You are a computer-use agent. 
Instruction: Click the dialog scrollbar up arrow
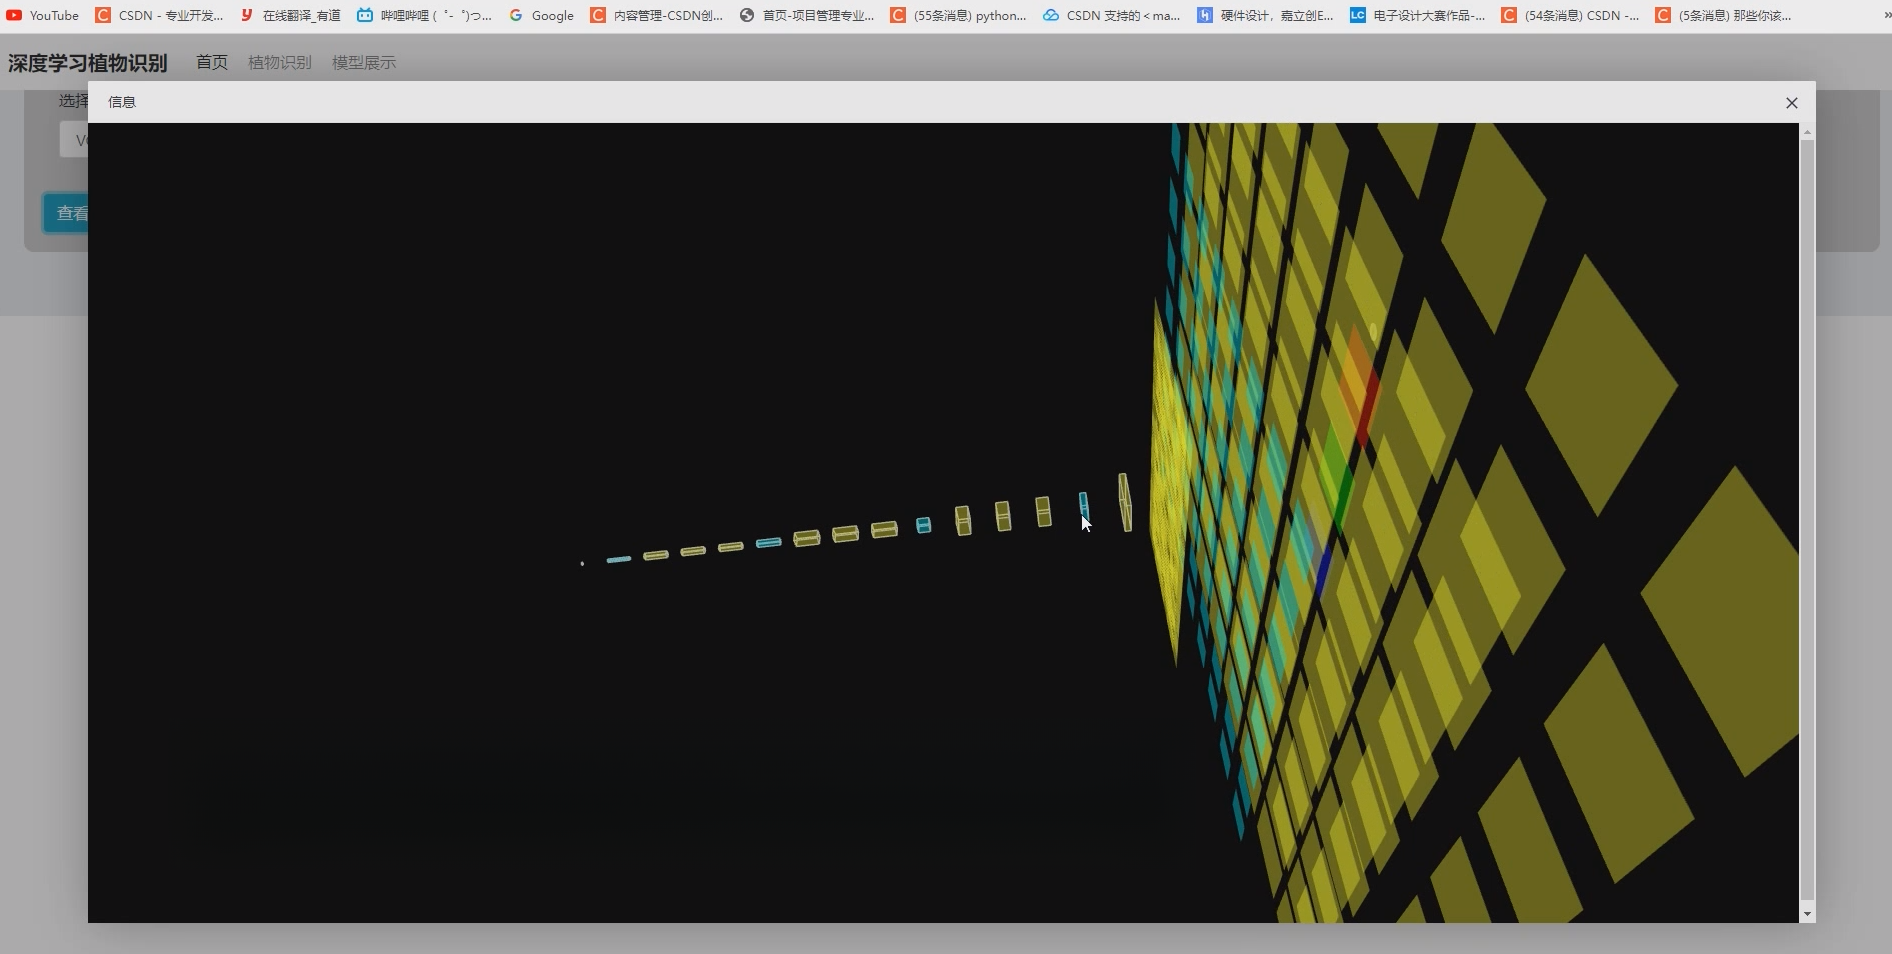(x=1807, y=132)
